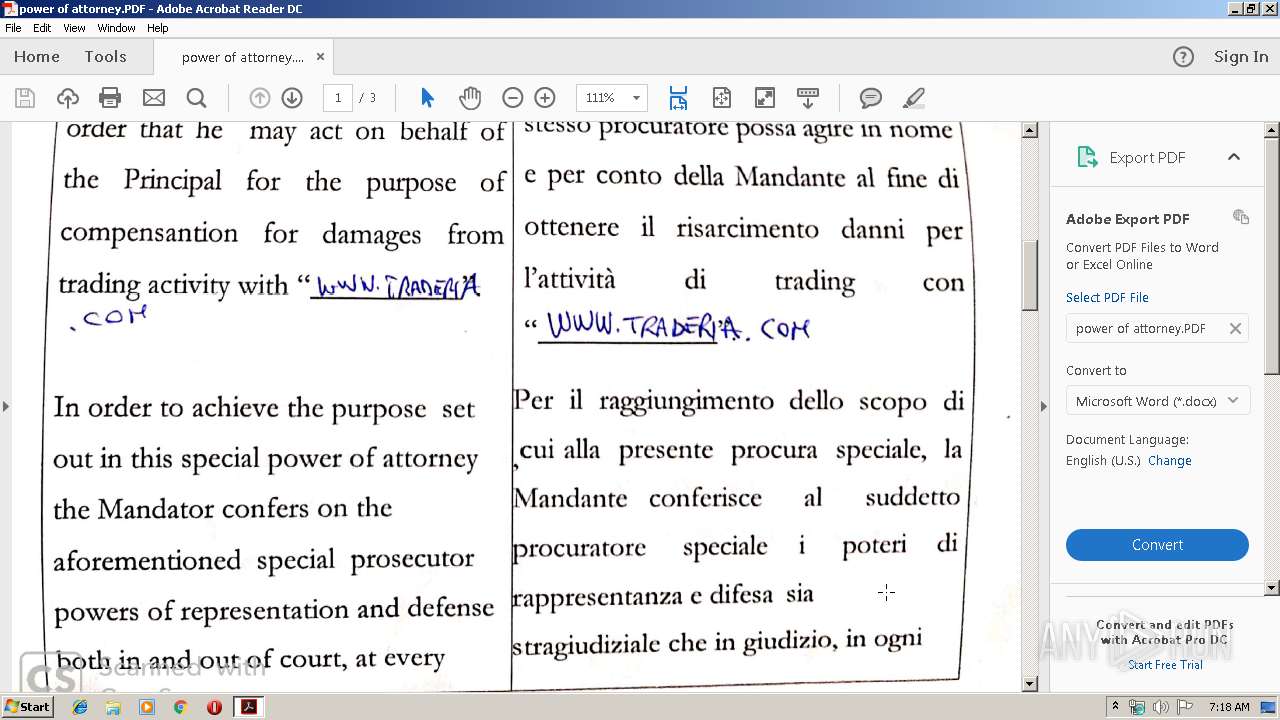Open the Help menu
Image resolution: width=1280 pixels, height=720 pixels.
158,28
